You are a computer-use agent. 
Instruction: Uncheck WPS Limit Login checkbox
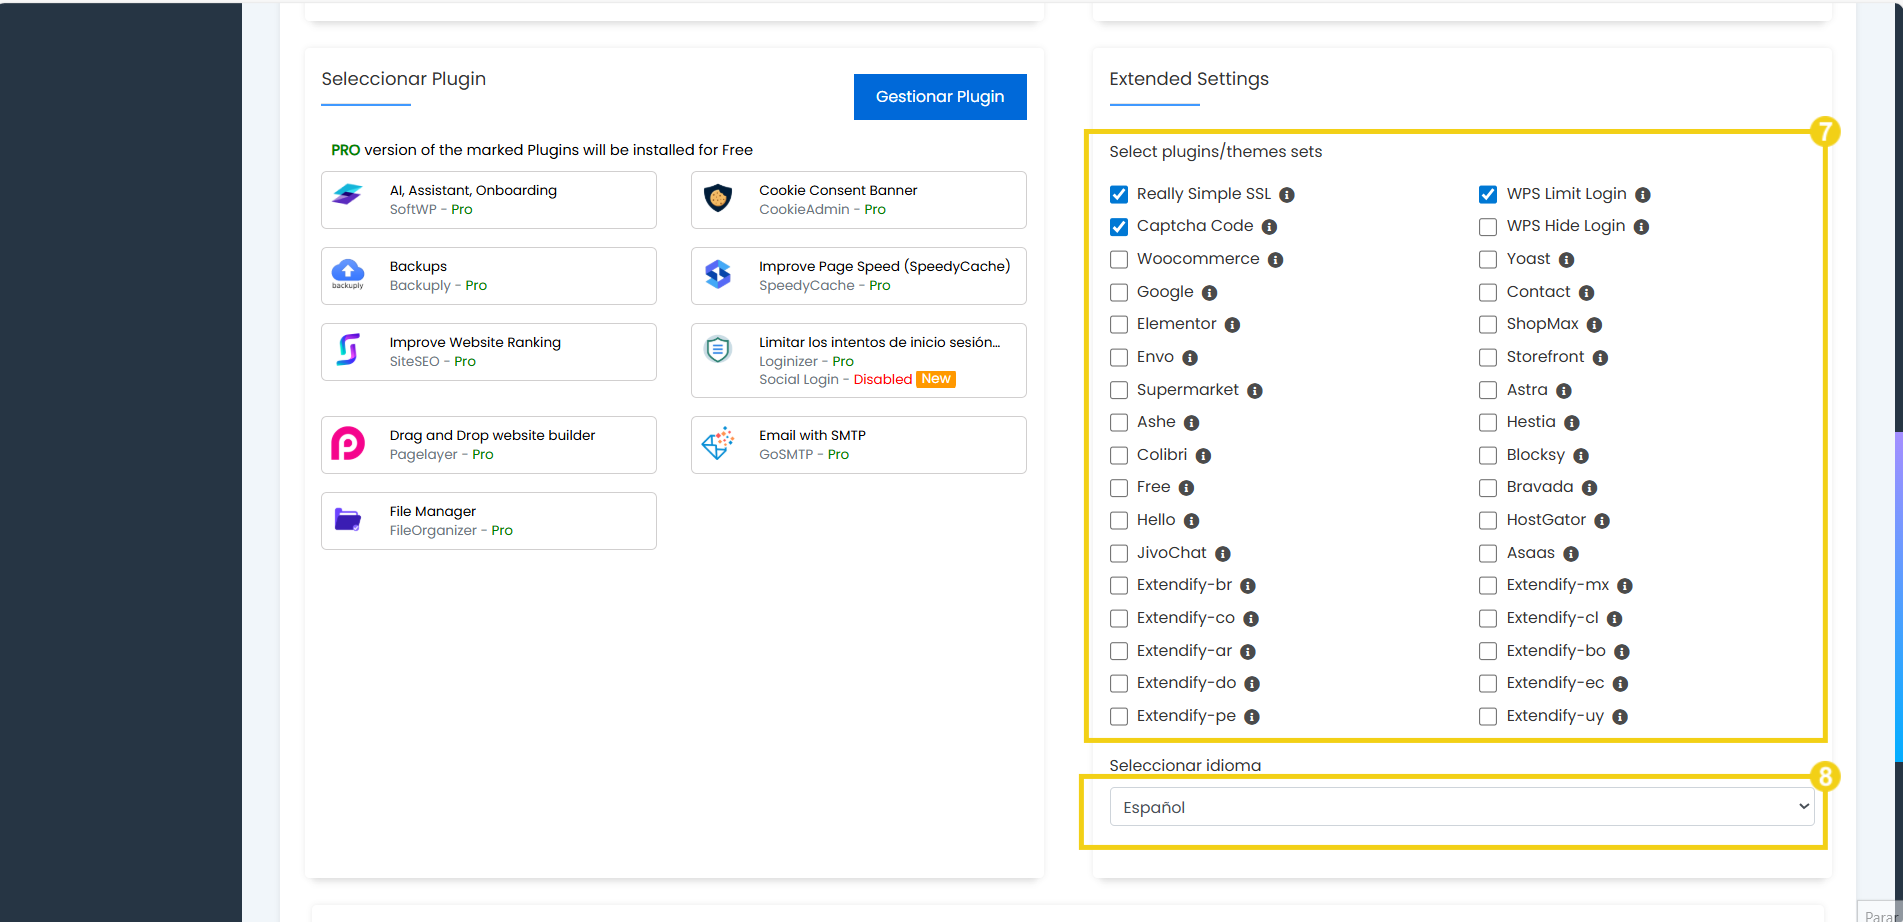pos(1488,194)
